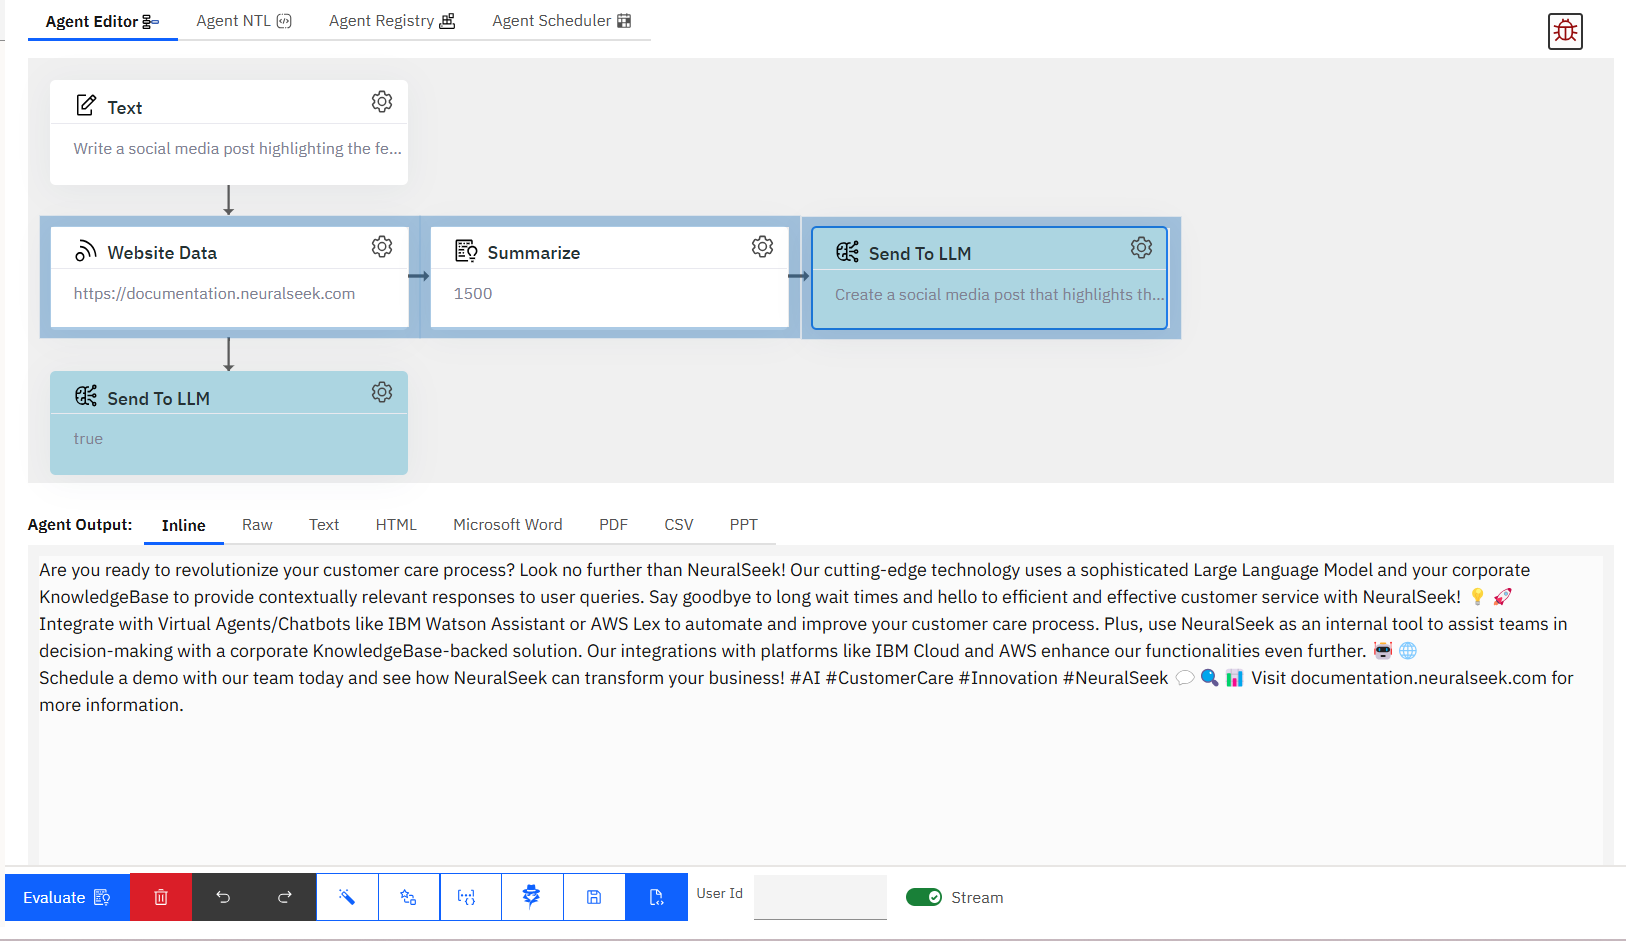Image resolution: width=1626 pixels, height=941 pixels.
Task: Select the Raw output tab
Action: pos(257,525)
